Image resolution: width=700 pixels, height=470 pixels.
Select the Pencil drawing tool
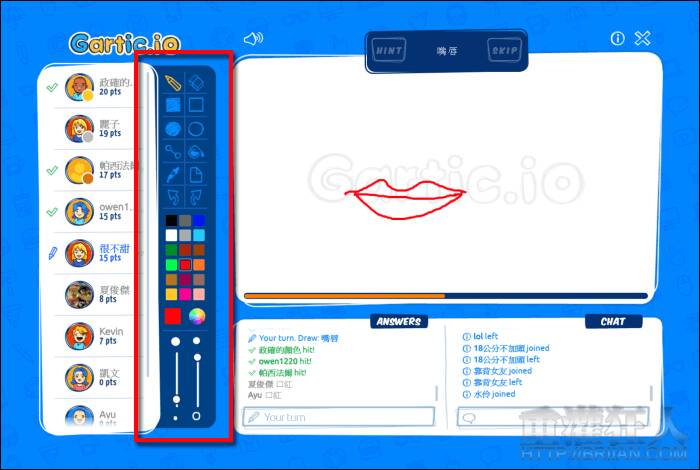click(173, 83)
